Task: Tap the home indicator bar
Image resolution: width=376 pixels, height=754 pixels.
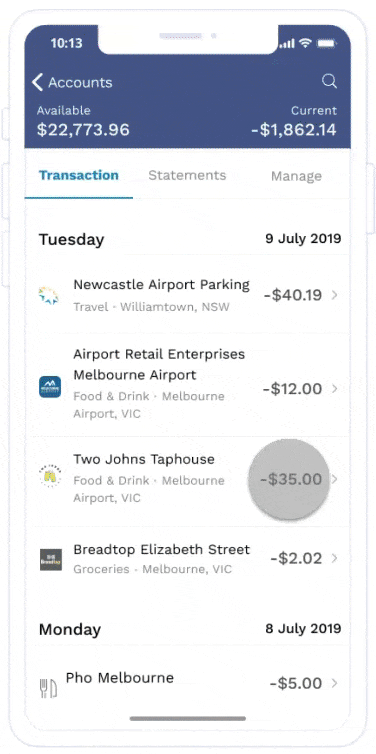Action: (x=188, y=719)
